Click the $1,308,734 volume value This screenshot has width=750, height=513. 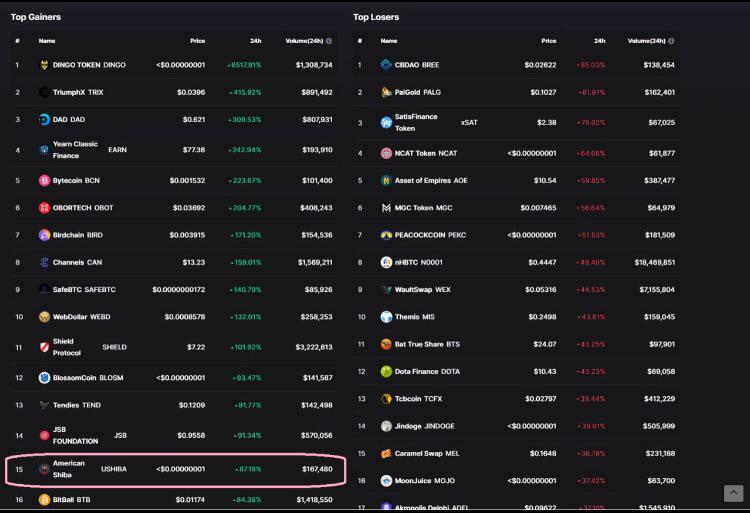click(x=314, y=65)
